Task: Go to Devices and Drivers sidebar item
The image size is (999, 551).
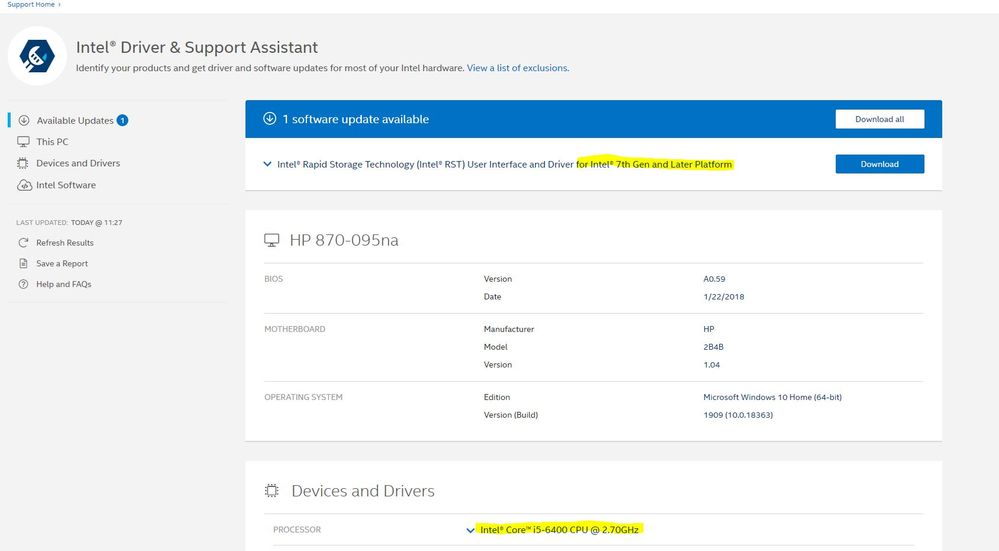Action: [x=78, y=163]
